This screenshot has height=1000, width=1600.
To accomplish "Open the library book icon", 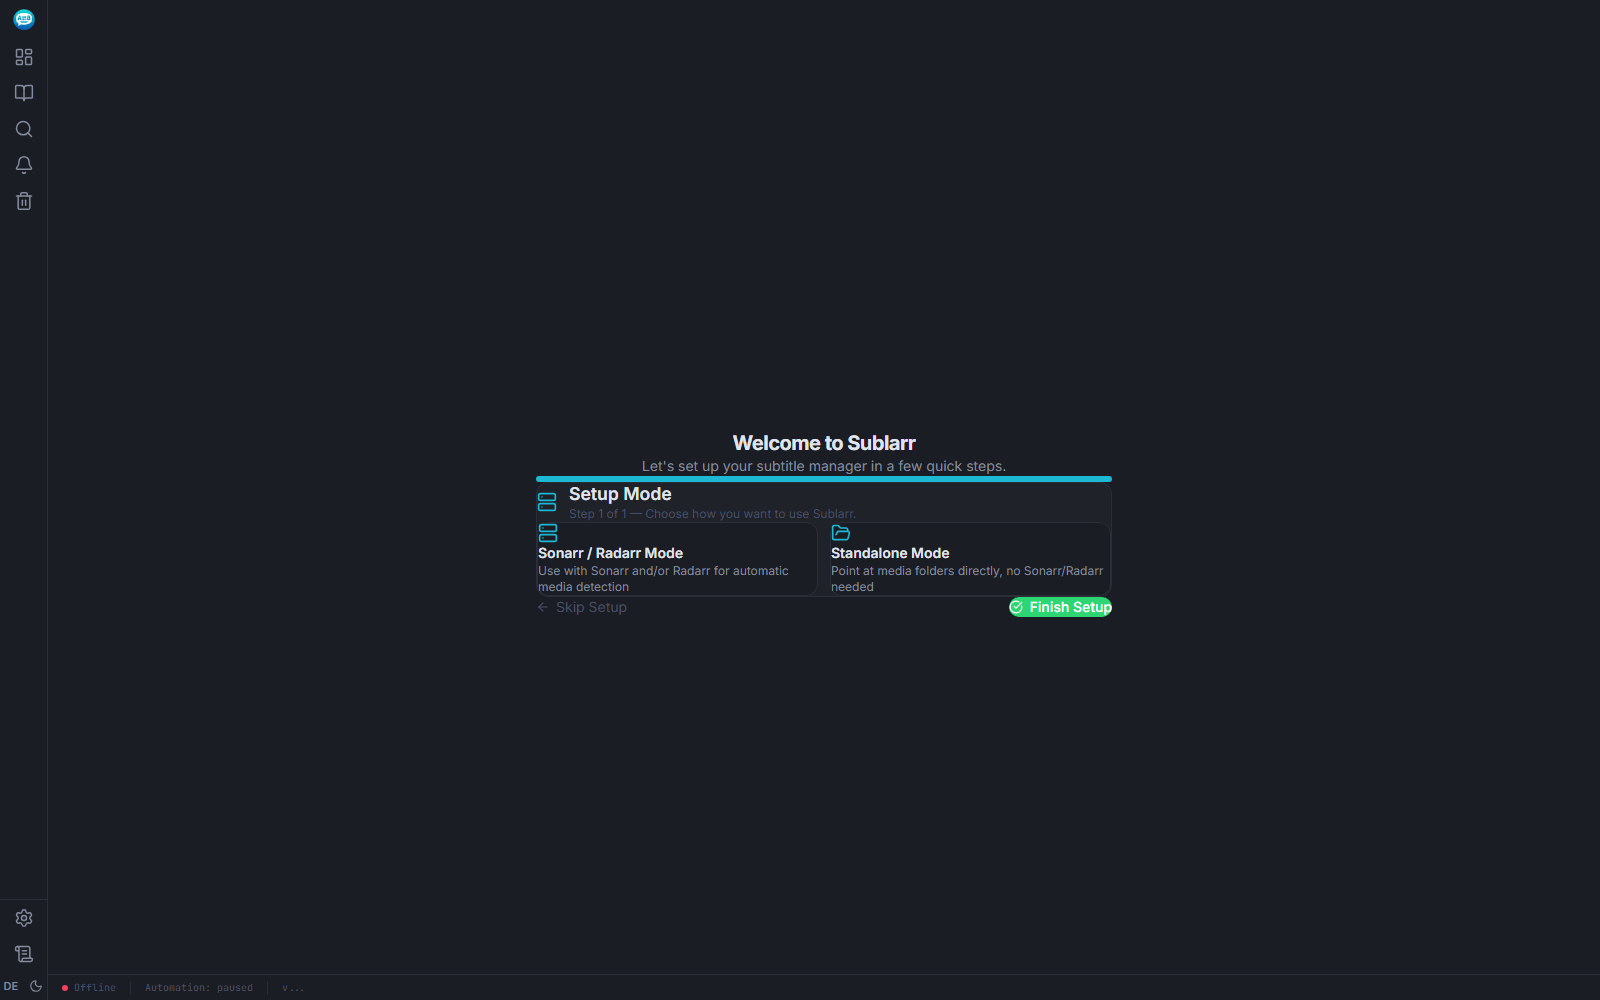I will [x=24, y=93].
